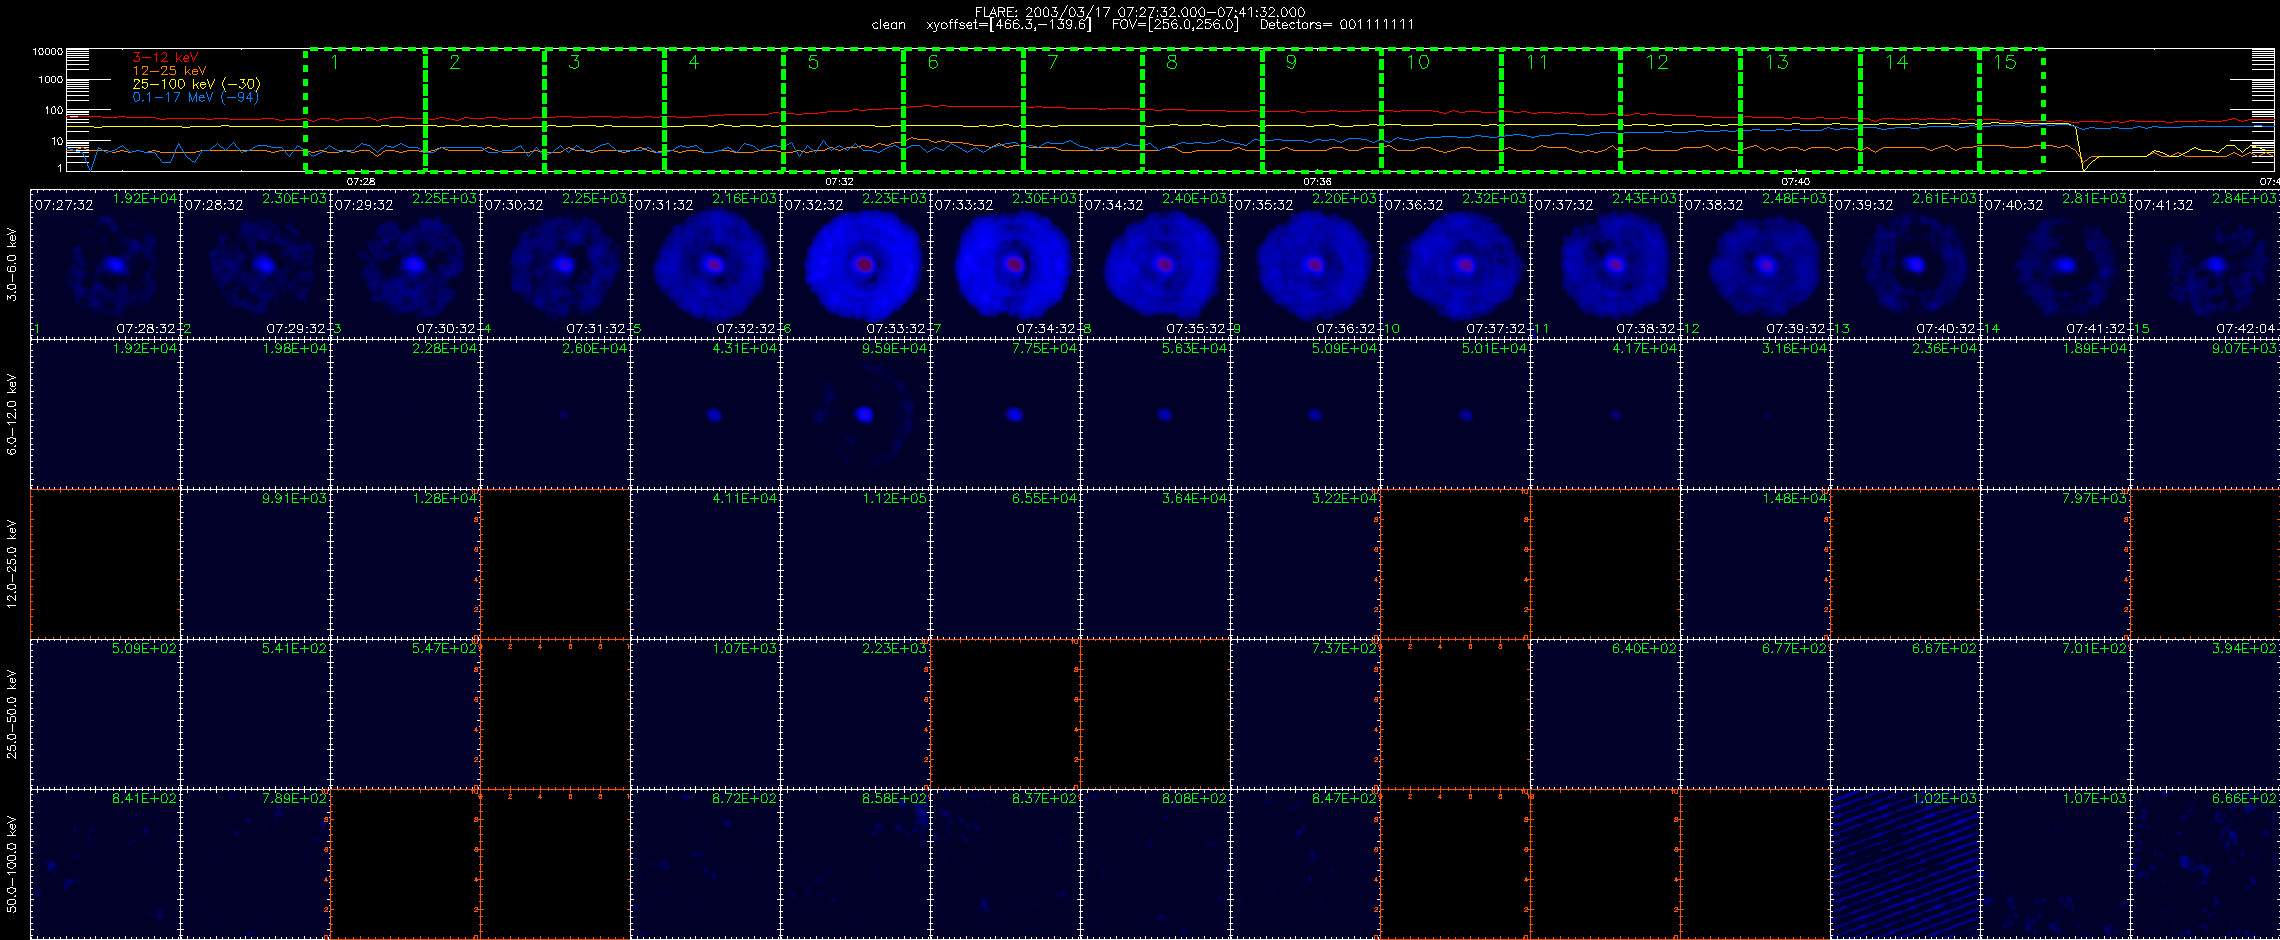View the 3–6 keV image starting 07:34:32
Image resolution: width=2280 pixels, height=940 pixels.
(x=1156, y=264)
